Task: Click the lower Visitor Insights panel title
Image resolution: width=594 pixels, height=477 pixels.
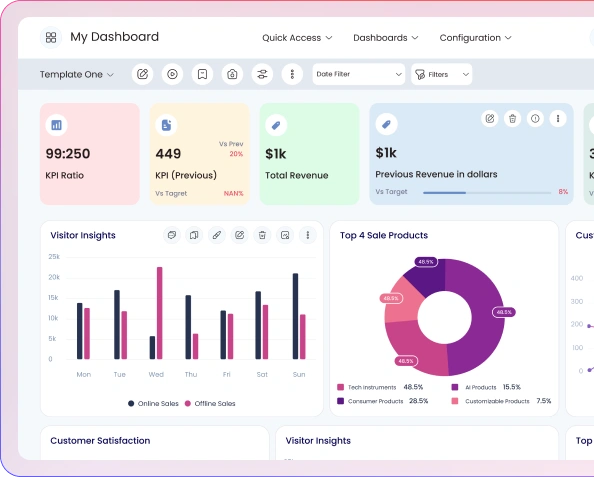Action: [318, 441]
